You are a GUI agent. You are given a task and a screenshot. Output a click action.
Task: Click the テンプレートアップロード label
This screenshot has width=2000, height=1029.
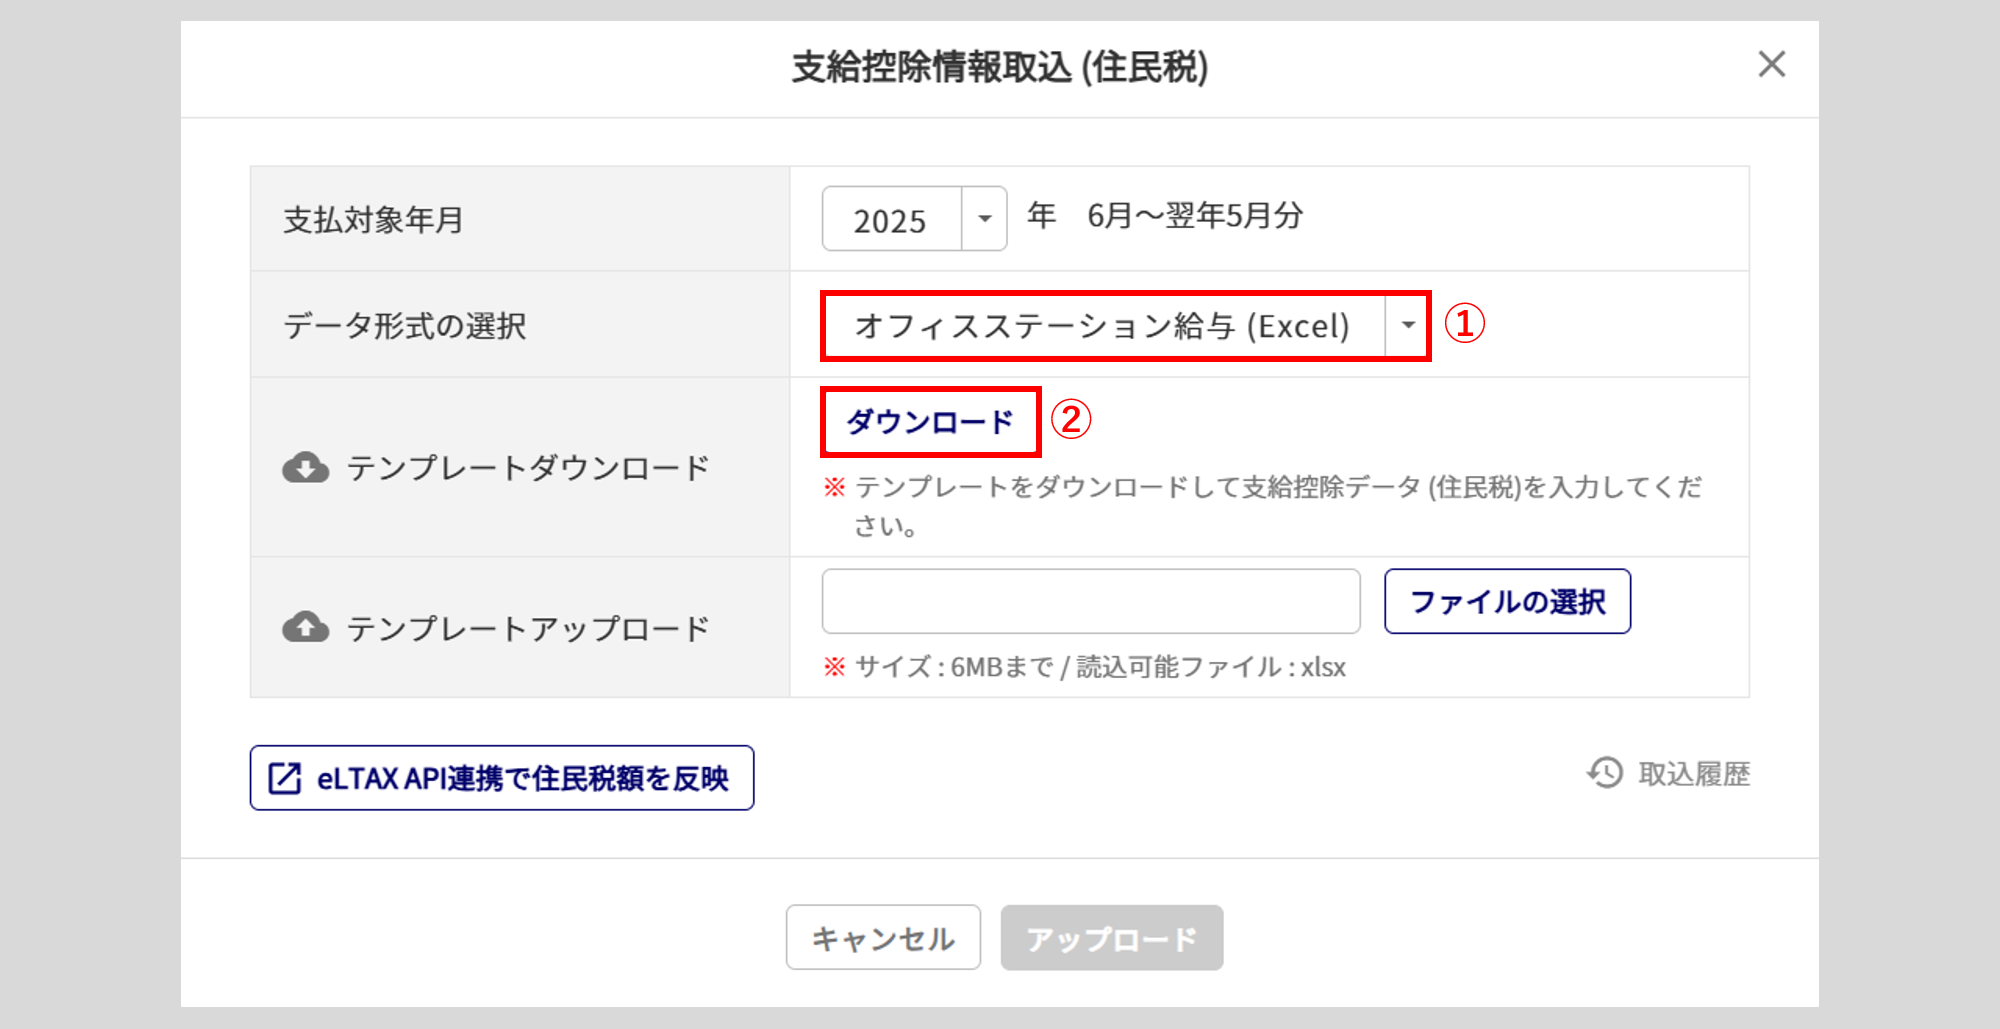[527, 629]
